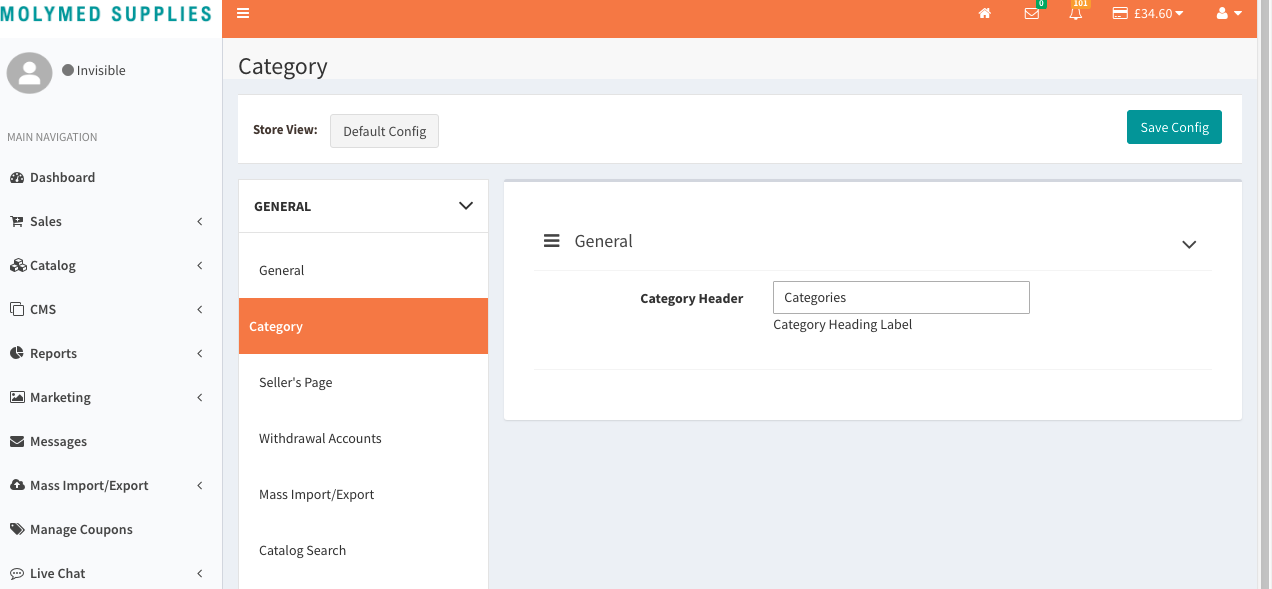Toggle the hamburger sidebar menu icon
This screenshot has width=1272, height=589.
click(243, 14)
